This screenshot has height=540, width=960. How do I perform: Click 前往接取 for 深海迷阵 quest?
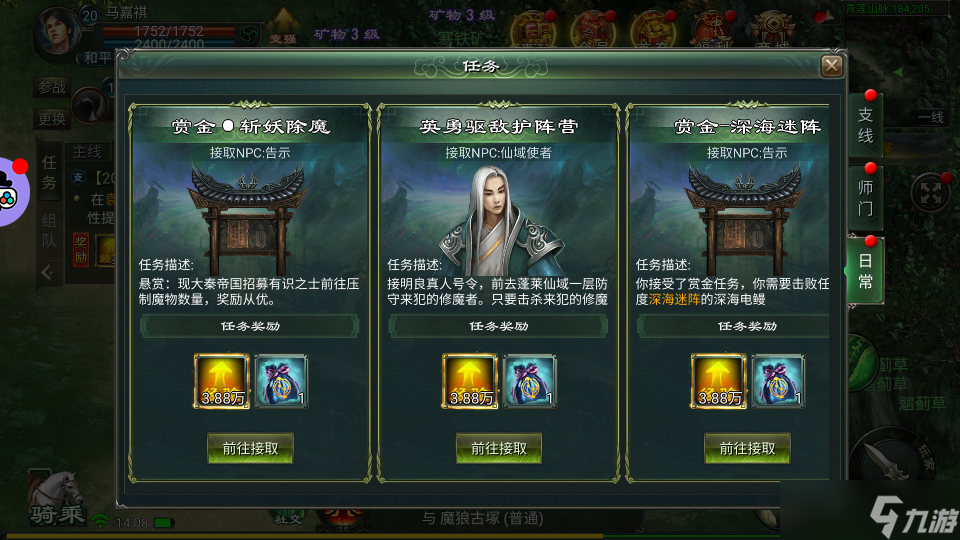pyautogui.click(x=748, y=448)
